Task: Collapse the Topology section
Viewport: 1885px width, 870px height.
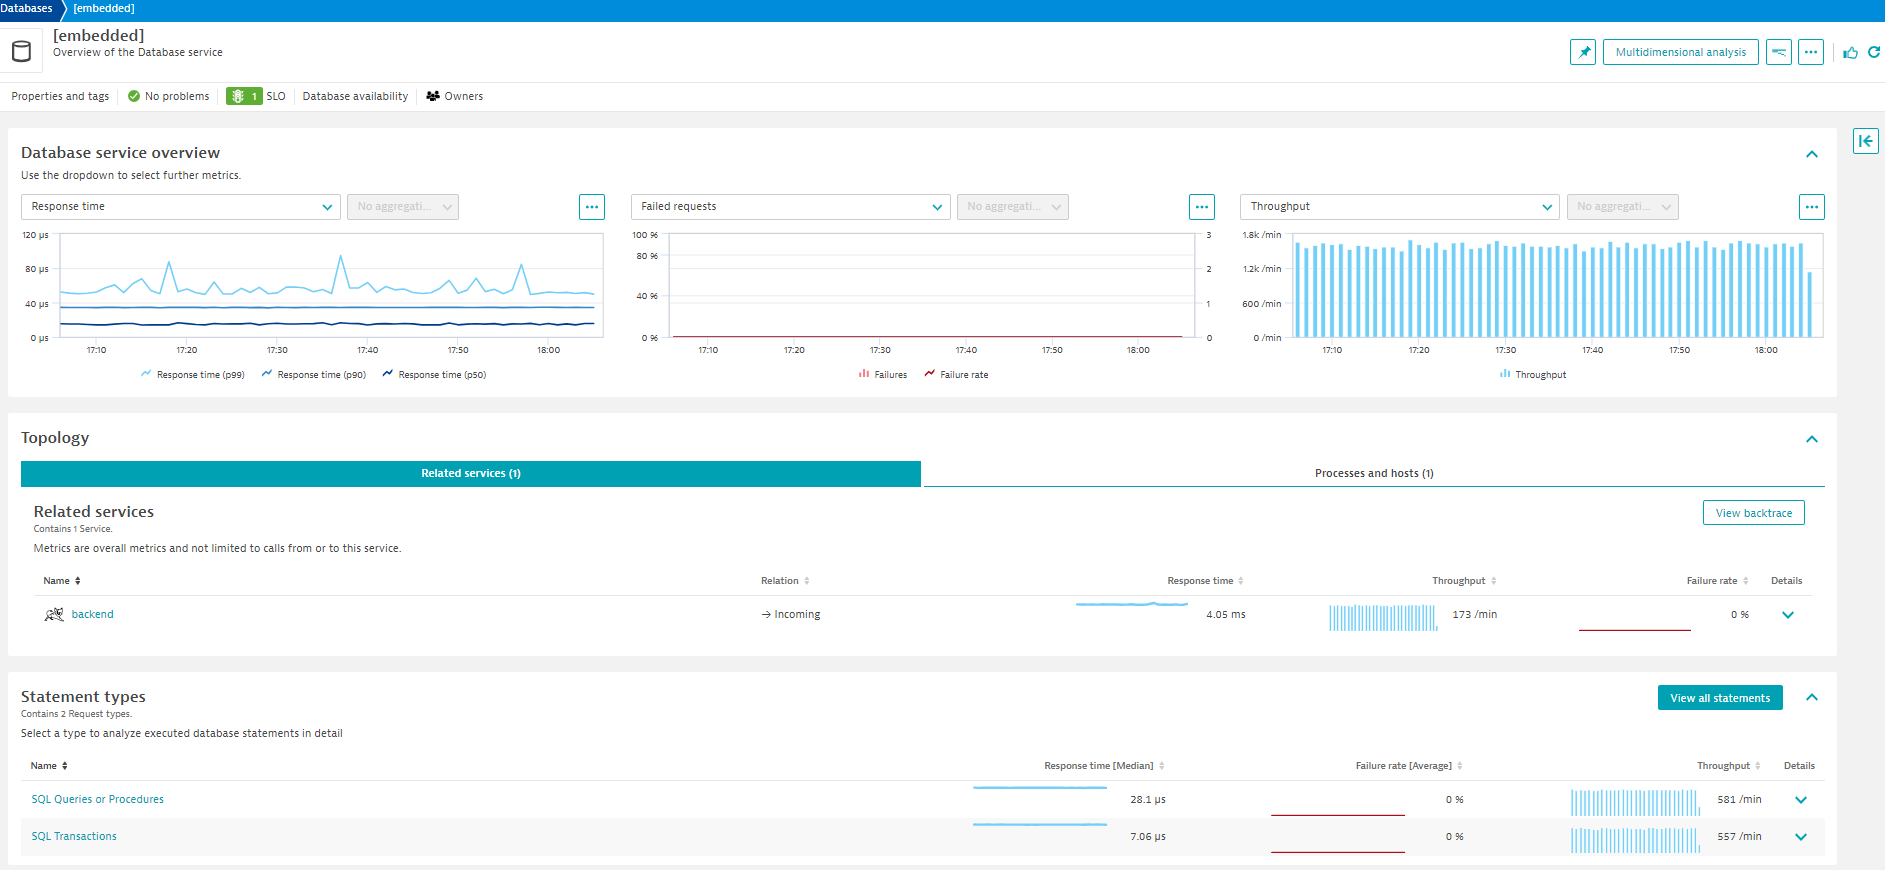Action: tap(1811, 439)
